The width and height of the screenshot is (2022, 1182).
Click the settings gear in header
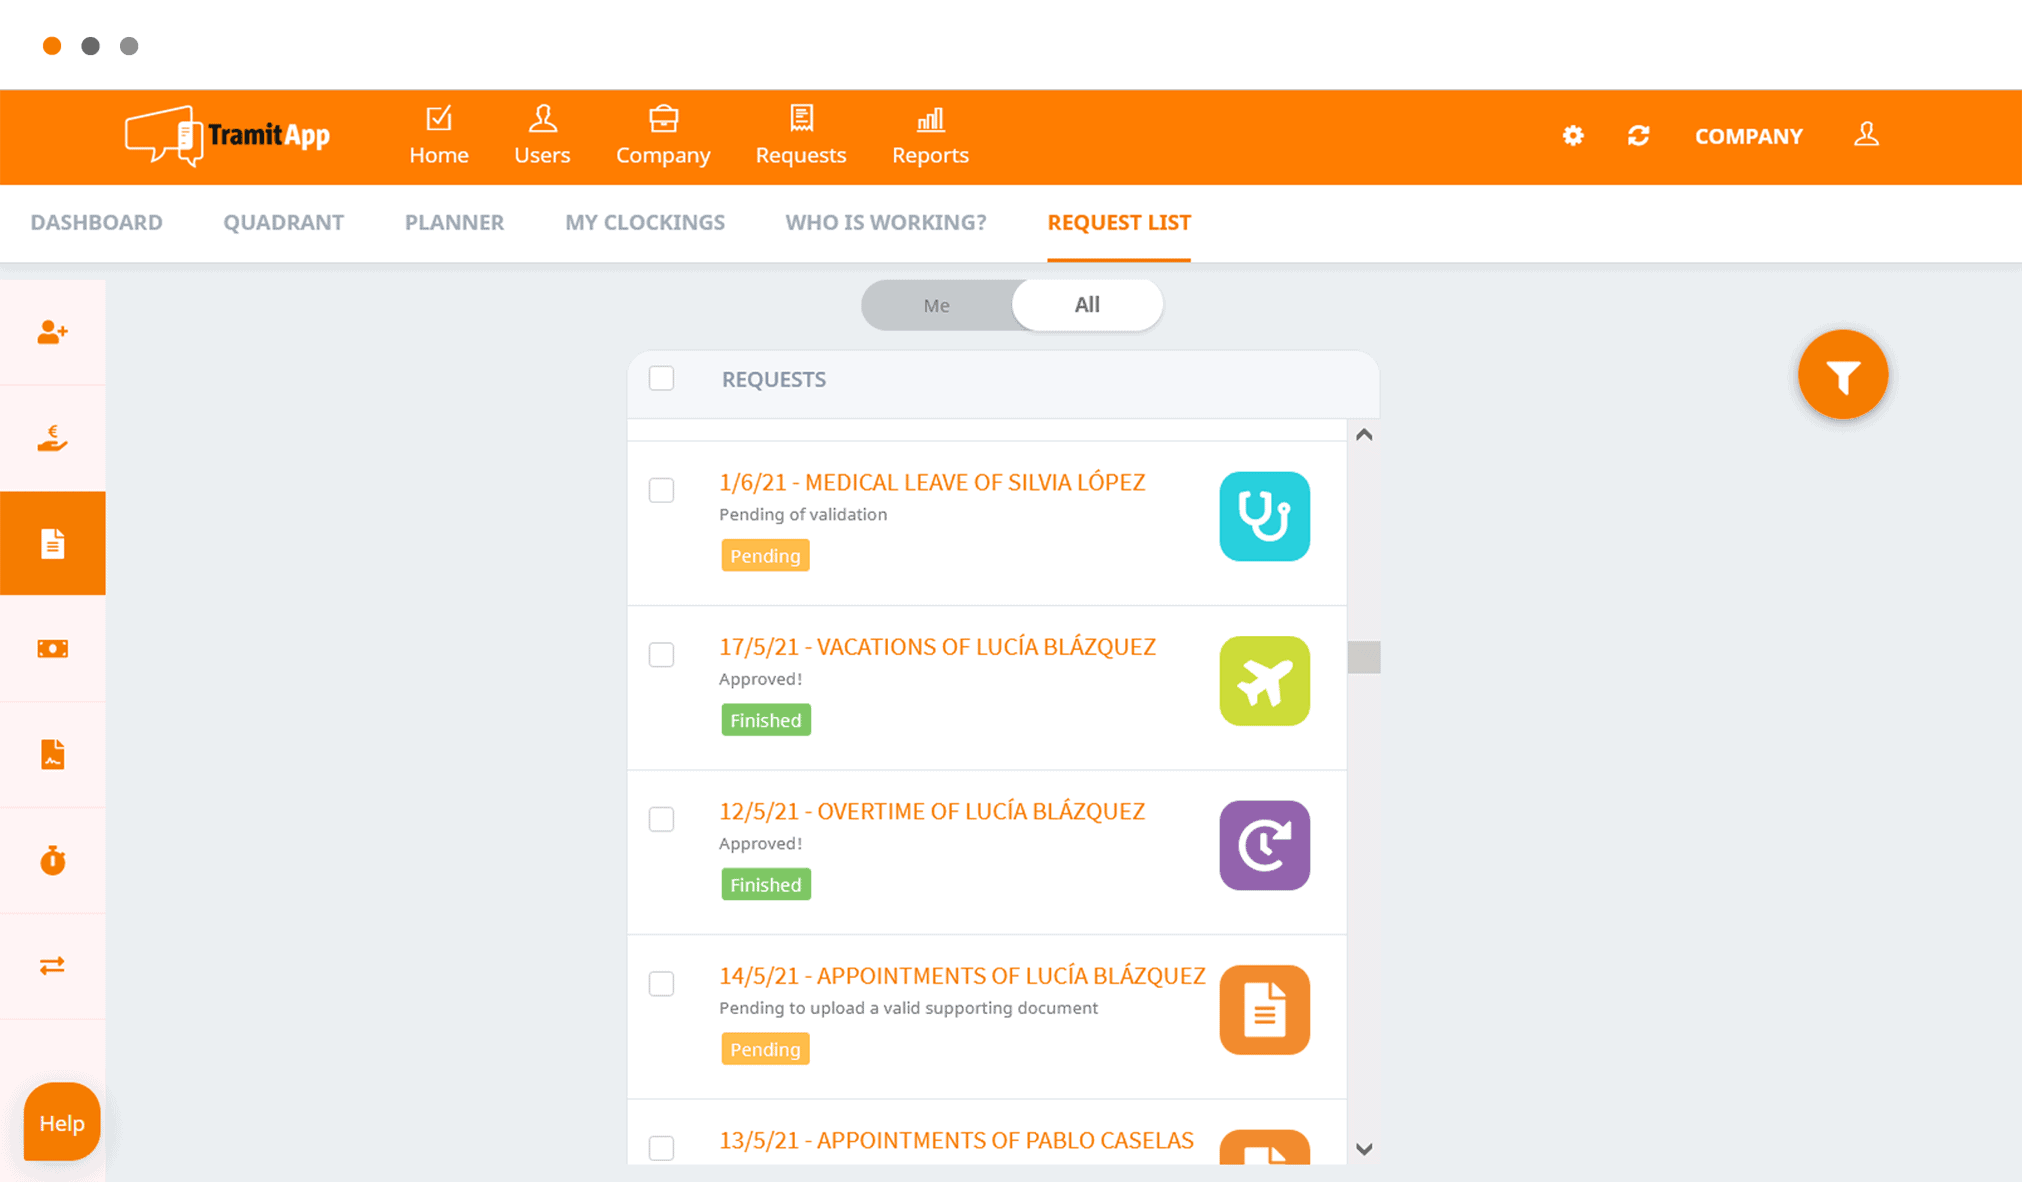[x=1573, y=135]
